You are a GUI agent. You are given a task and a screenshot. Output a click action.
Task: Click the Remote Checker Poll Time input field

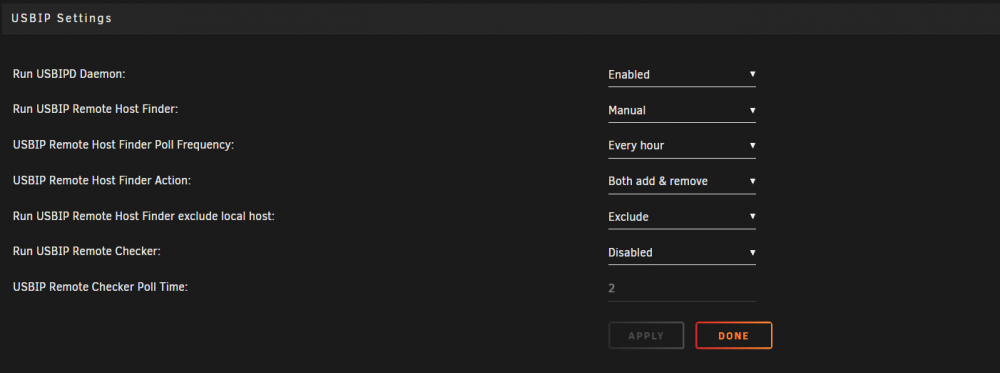682,288
